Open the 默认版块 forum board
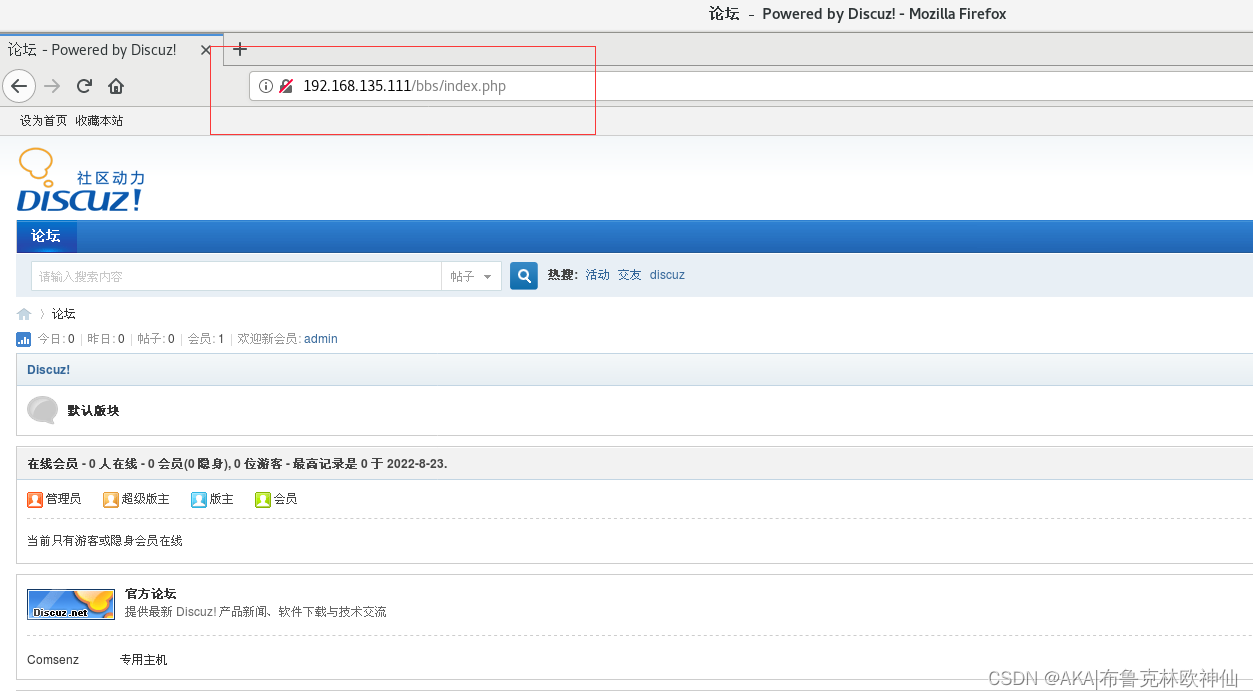Screen dimensions: 1253x699 tap(93, 411)
